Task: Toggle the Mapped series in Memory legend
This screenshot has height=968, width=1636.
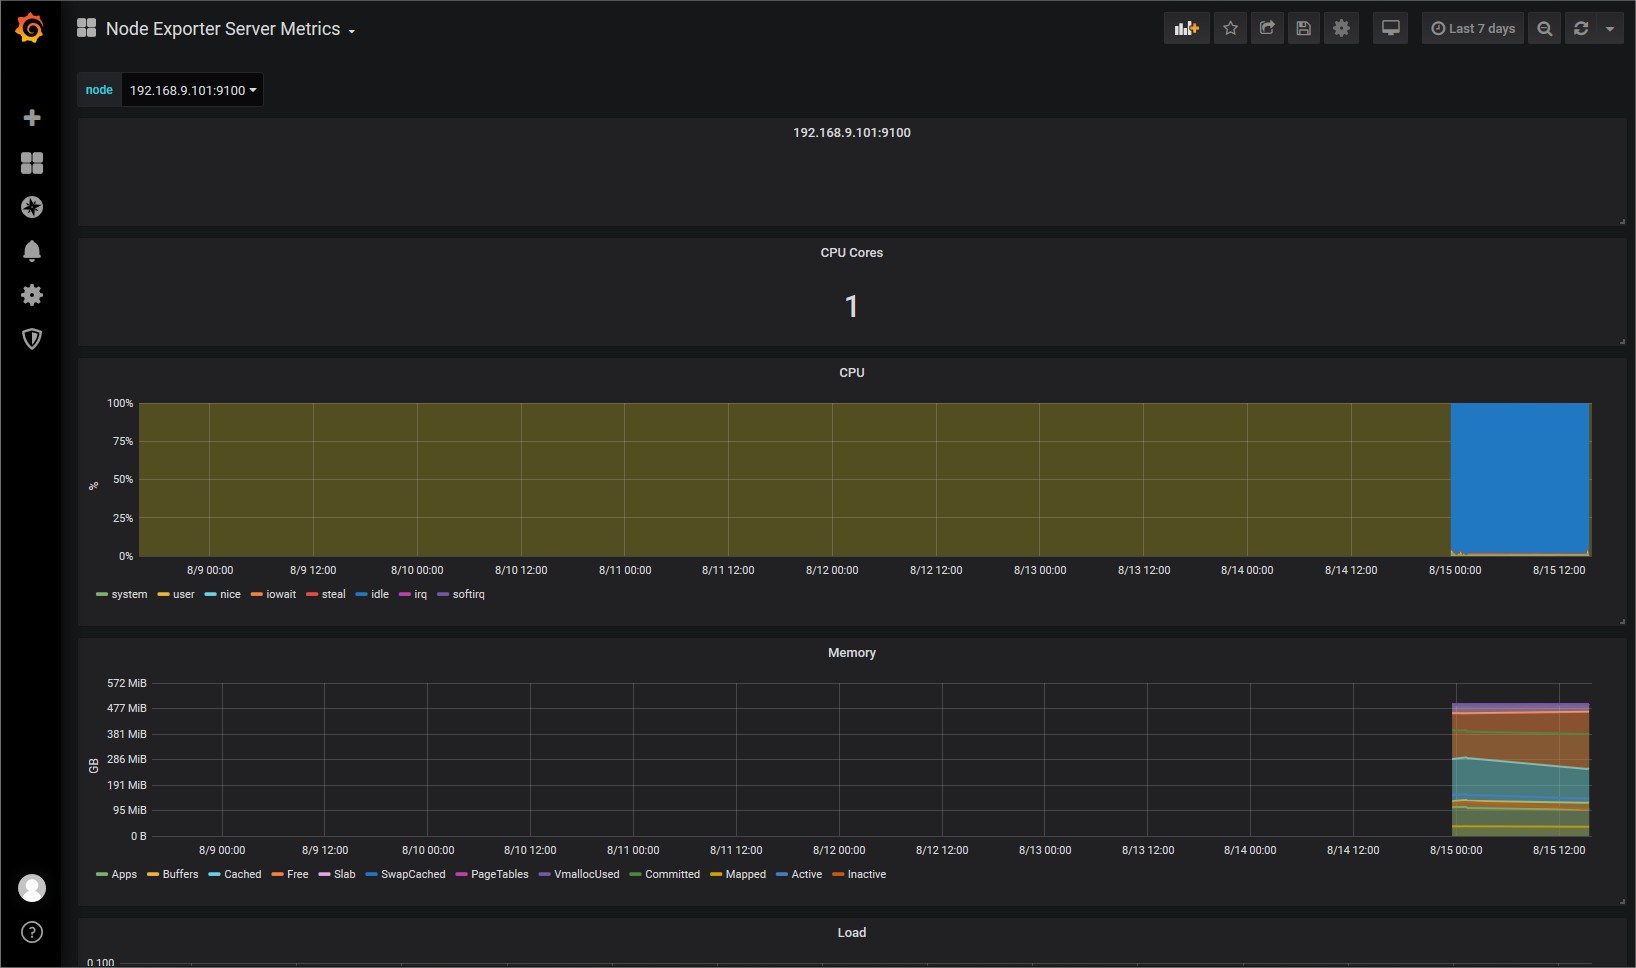Action: 738,875
